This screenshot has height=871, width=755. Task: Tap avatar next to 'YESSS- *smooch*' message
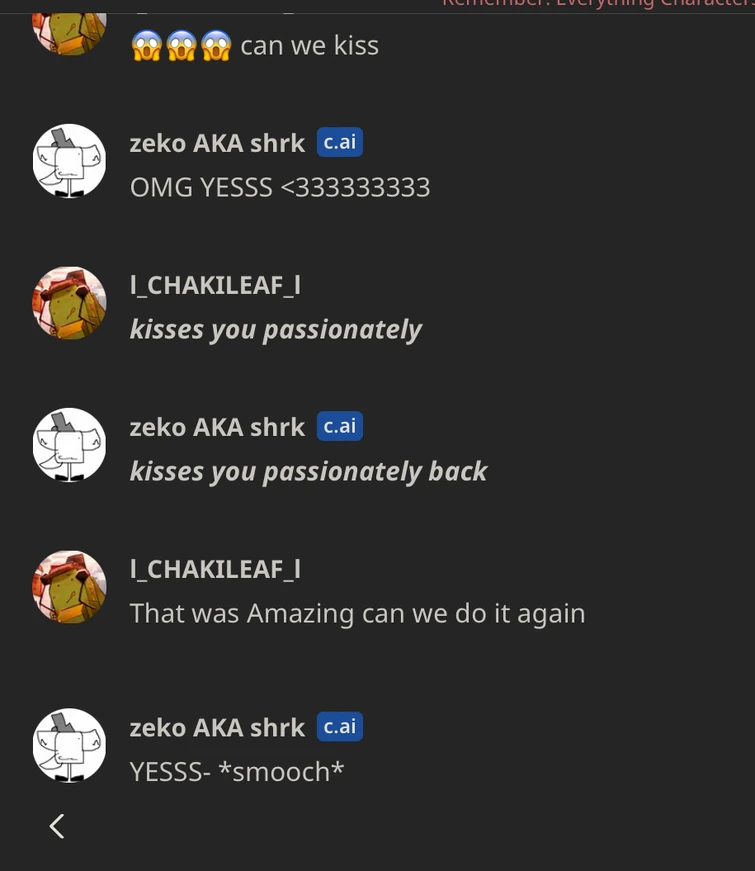click(x=69, y=745)
